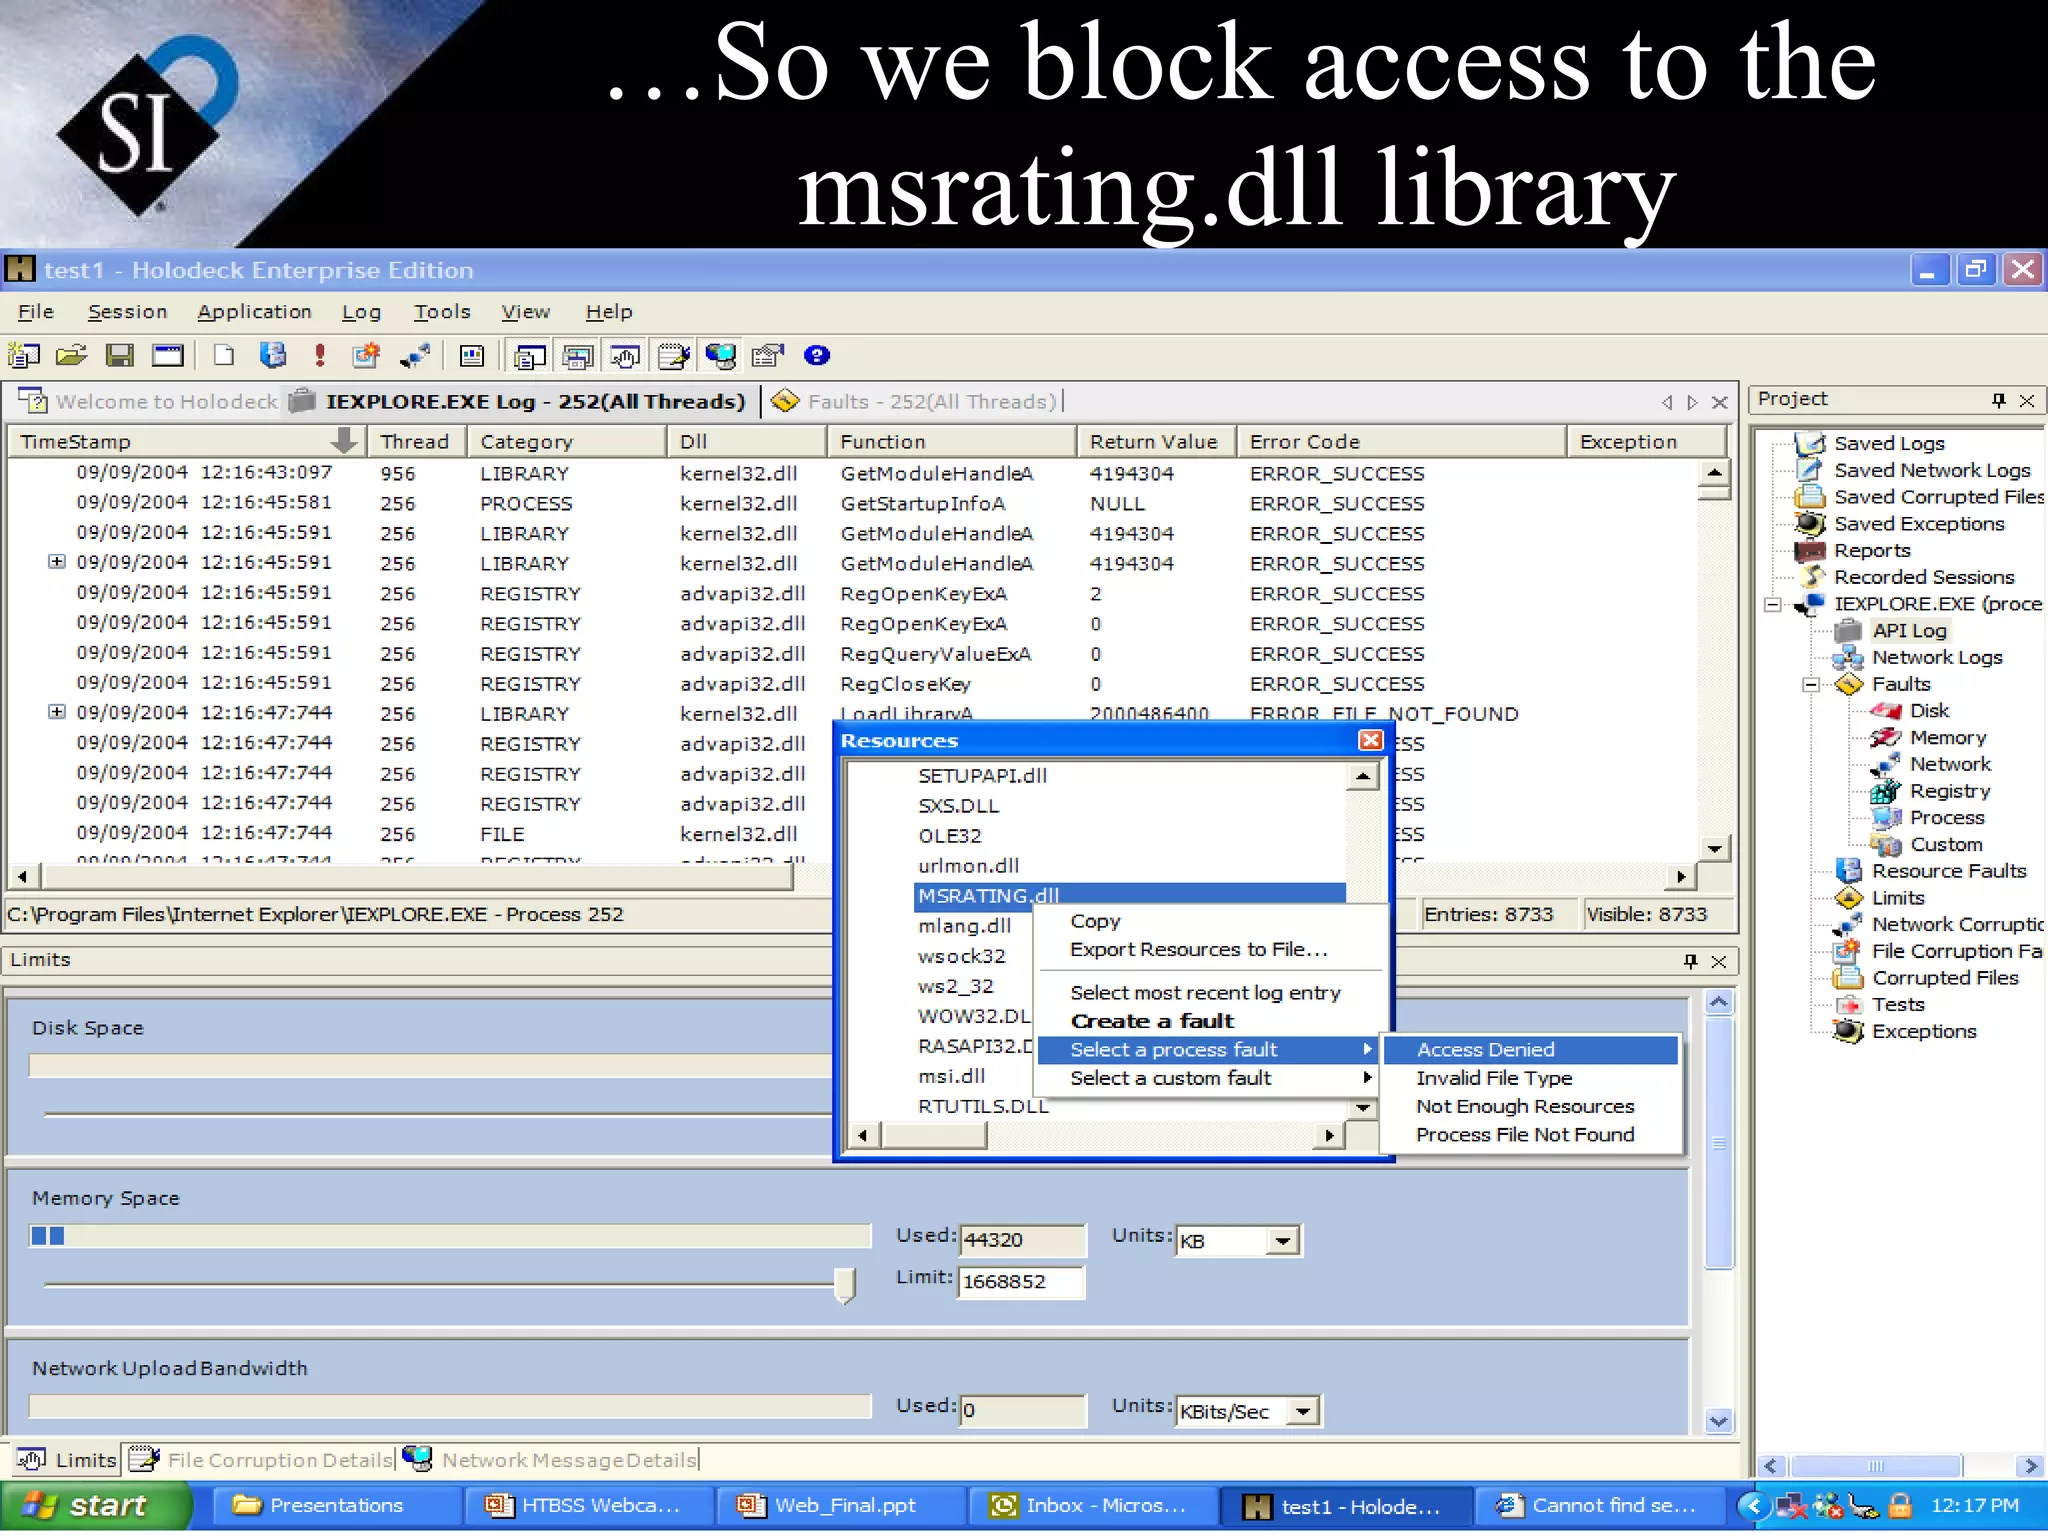
Task: Open Memory Space Units KB dropdown
Action: coord(1283,1241)
